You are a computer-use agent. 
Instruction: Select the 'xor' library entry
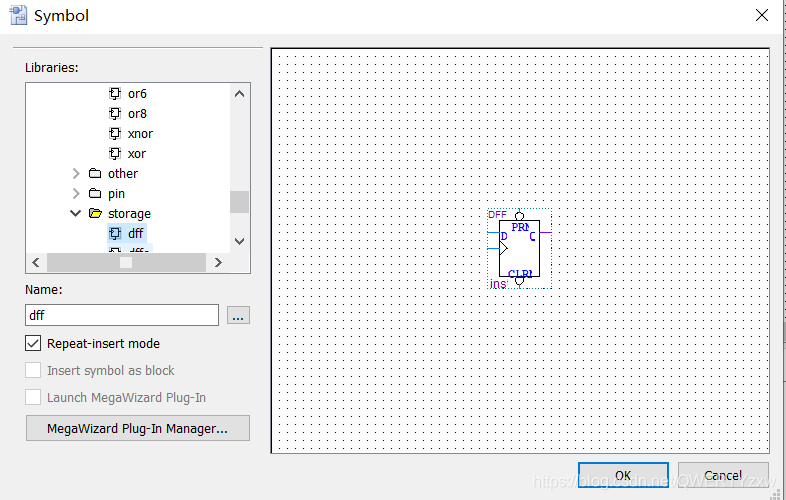pyautogui.click(x=137, y=154)
